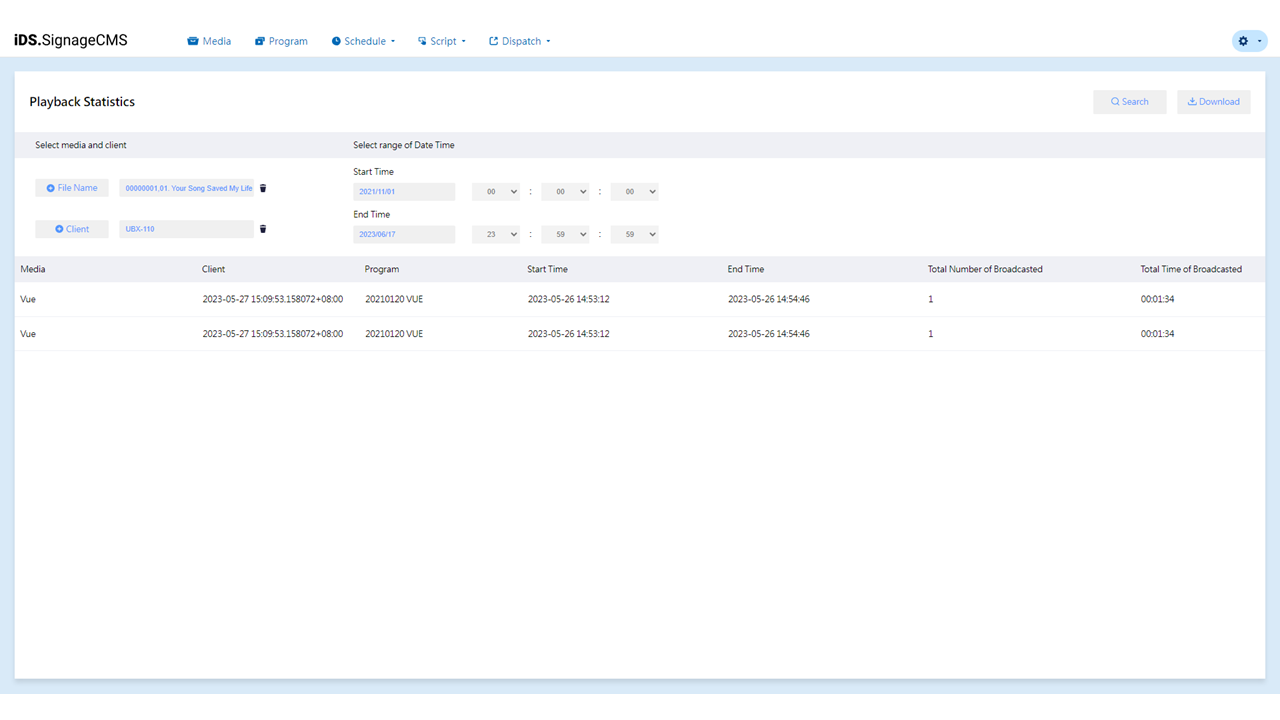The image size is (1280, 720).
Task: Download the playback statistics
Action: pos(1213,102)
